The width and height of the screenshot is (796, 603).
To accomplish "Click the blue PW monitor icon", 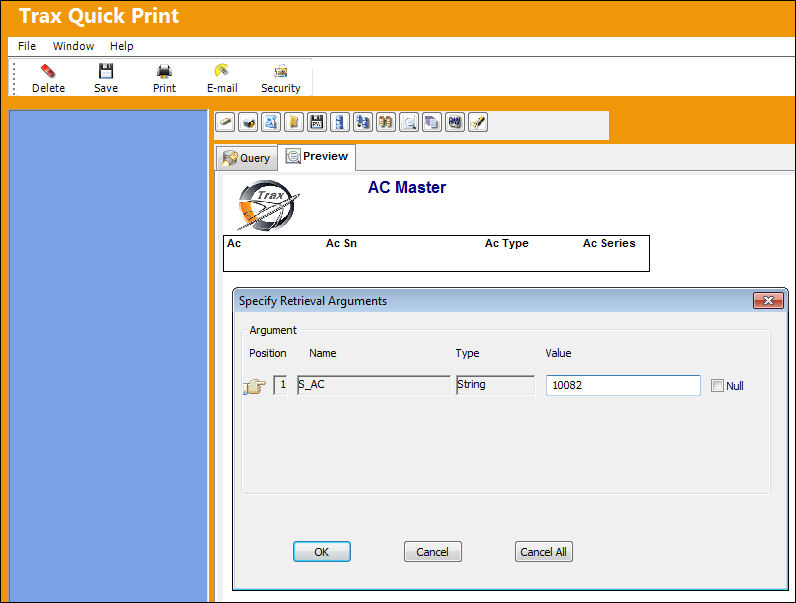I will point(455,122).
